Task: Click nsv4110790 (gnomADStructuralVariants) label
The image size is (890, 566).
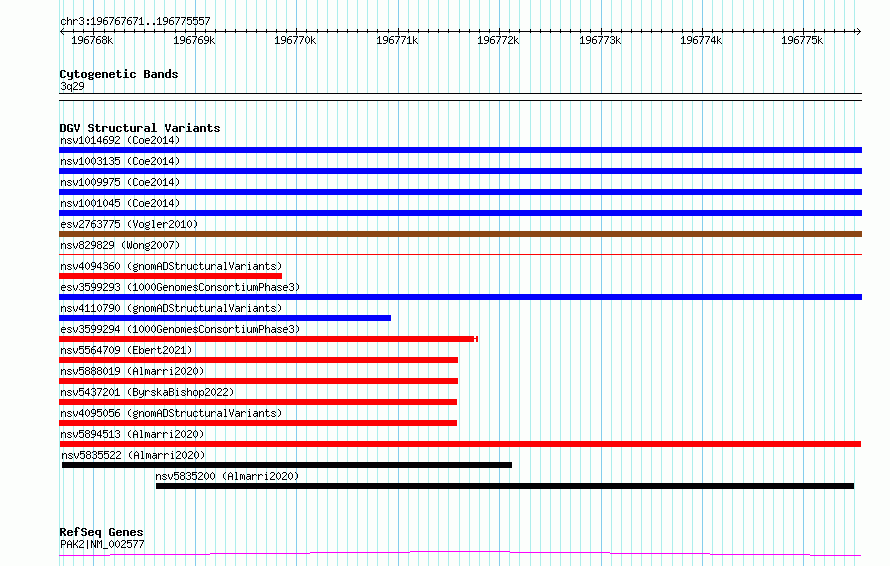Action: [x=171, y=308]
